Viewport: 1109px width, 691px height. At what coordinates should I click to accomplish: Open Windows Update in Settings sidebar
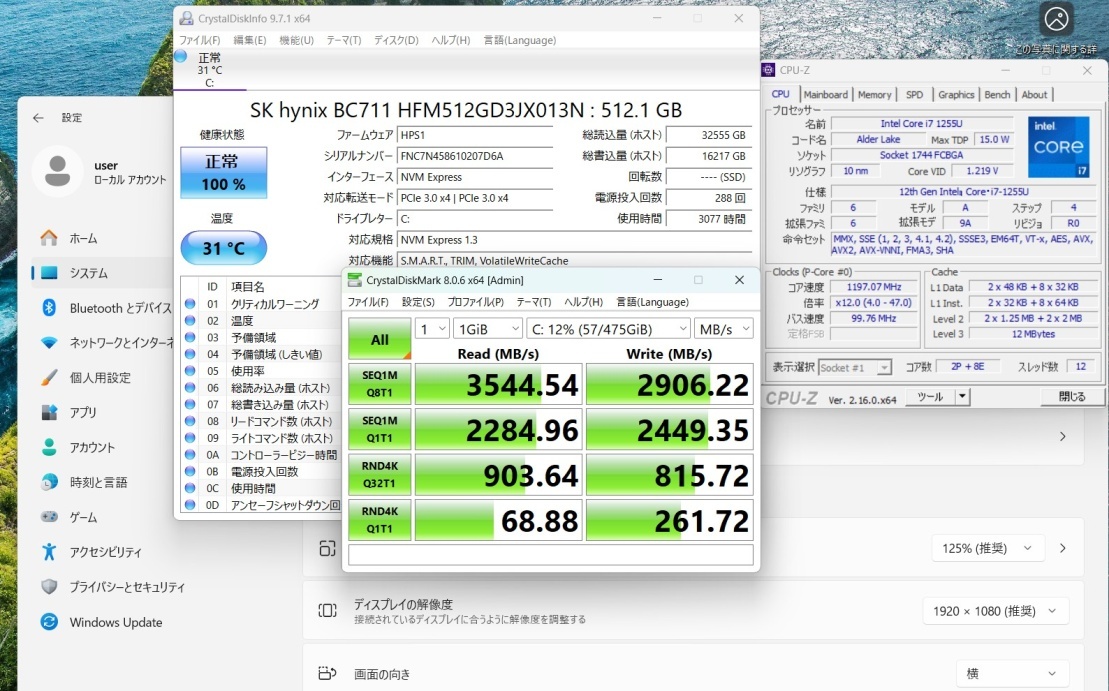coord(115,622)
